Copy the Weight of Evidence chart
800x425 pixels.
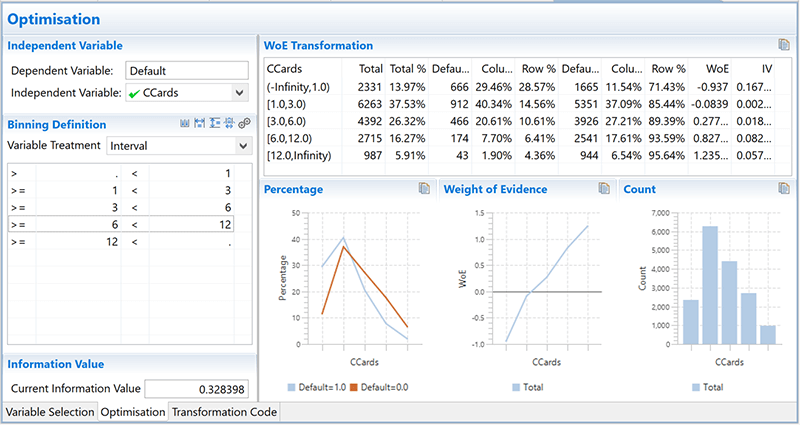pyautogui.click(x=603, y=188)
